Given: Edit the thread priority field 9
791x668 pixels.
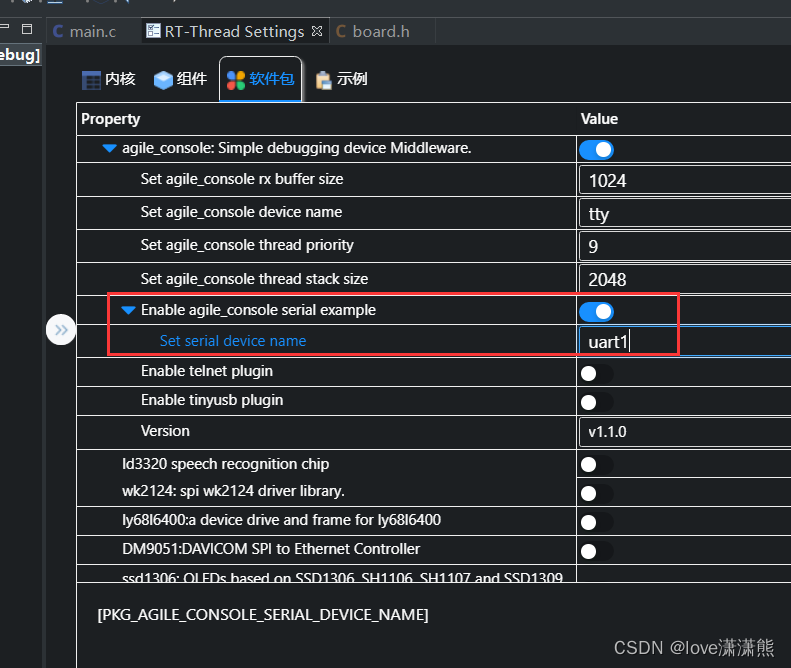Looking at the screenshot, I should 685,246.
